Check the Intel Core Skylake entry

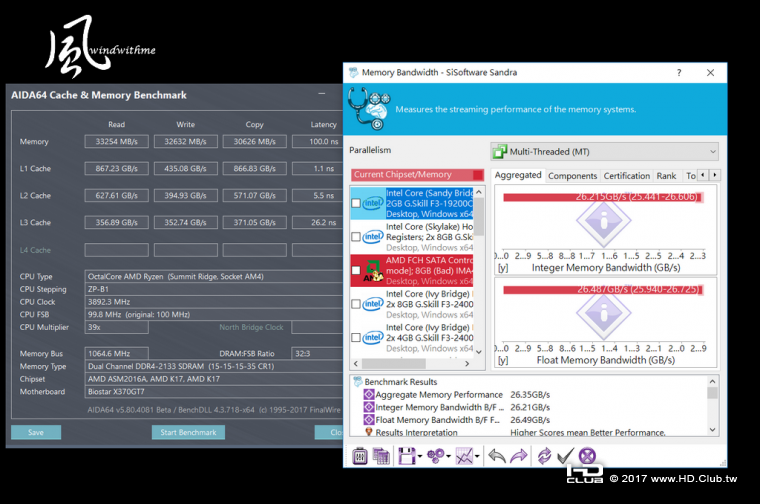click(357, 237)
